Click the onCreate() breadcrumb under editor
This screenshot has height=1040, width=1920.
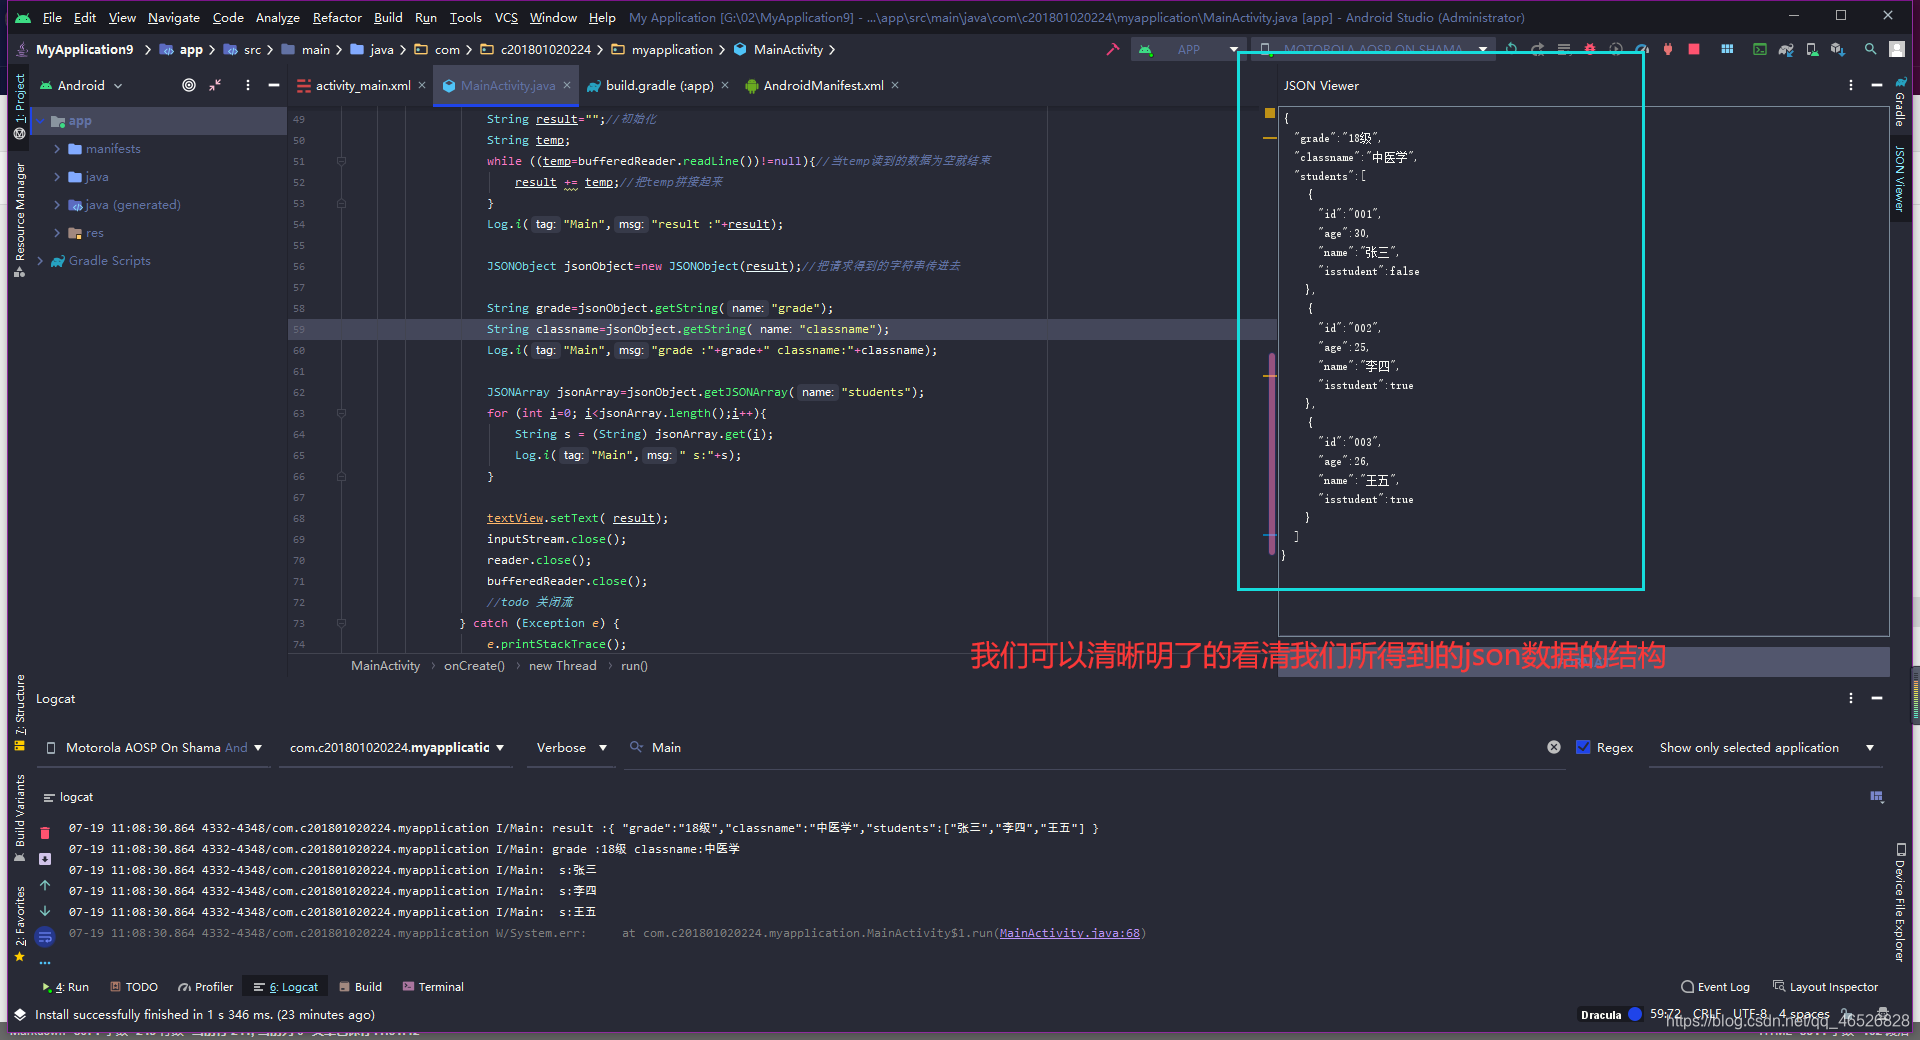(x=474, y=665)
